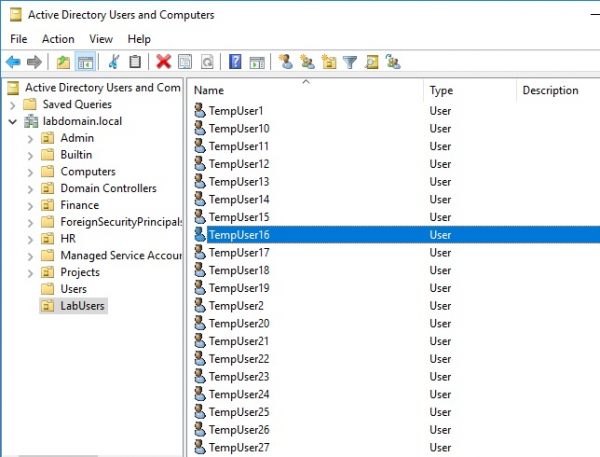
Task: Click the TempUser27 user icon
Action: (200, 447)
